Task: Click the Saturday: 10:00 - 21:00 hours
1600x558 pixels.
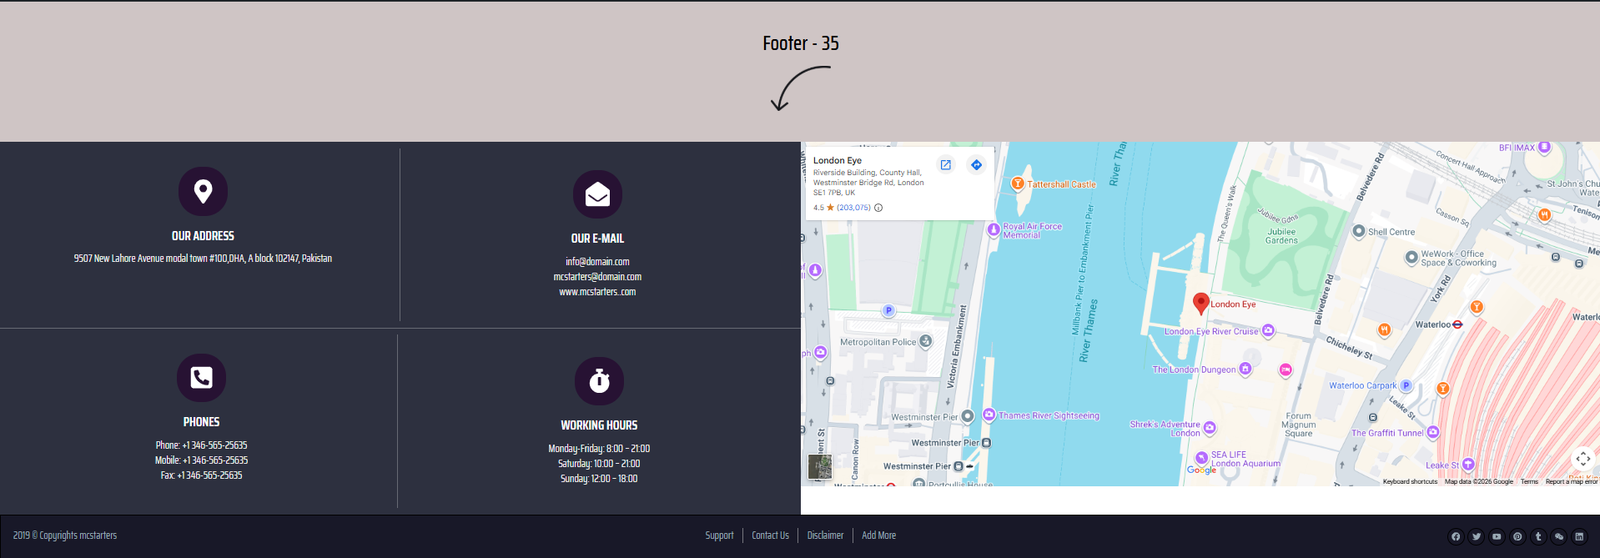Action: click(599, 463)
